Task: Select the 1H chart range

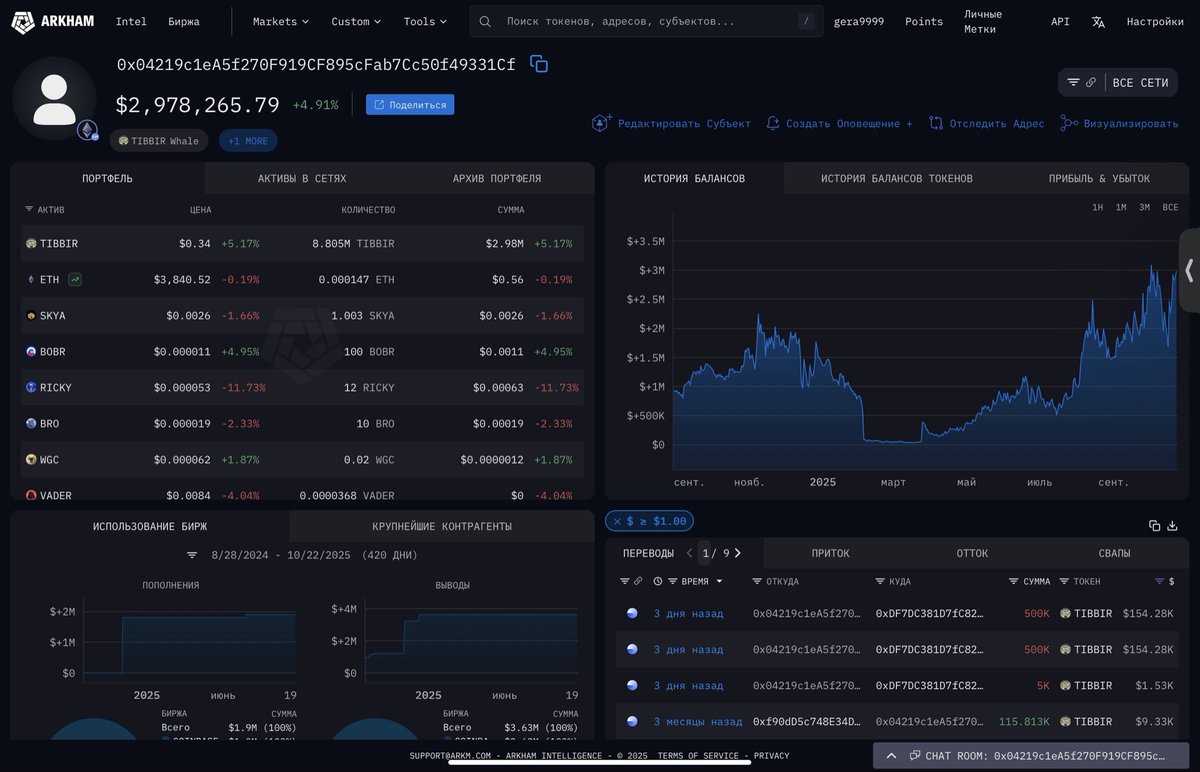Action: click(1097, 207)
